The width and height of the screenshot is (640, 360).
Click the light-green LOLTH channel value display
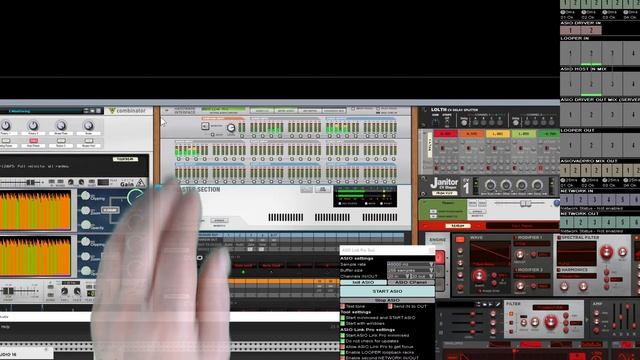click(524, 133)
